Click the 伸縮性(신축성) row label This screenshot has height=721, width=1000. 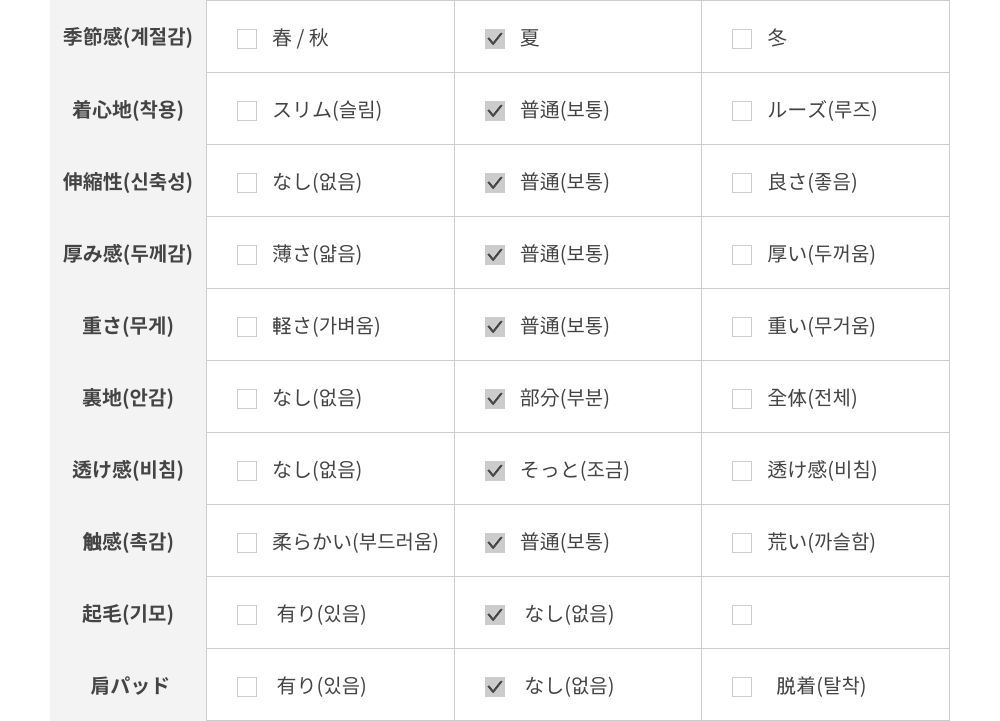coord(128,182)
